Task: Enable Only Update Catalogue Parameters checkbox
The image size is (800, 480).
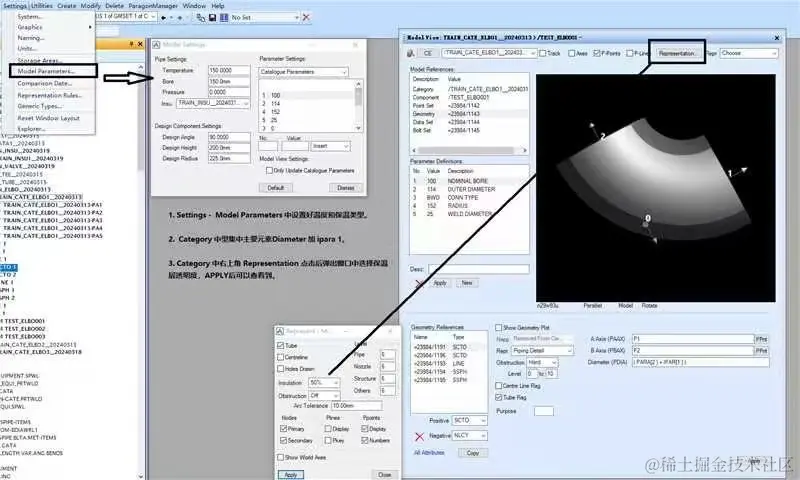Action: [269, 170]
